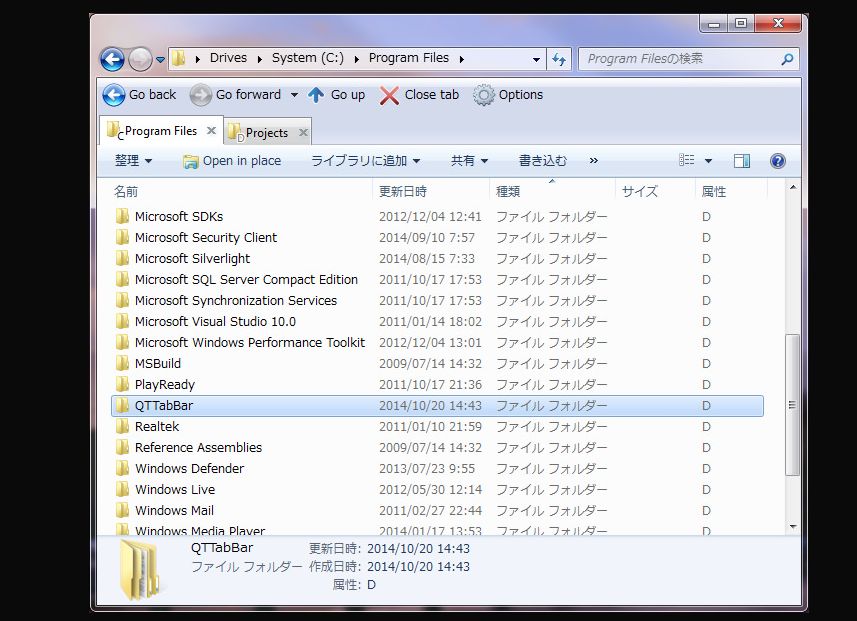Click the search magnifier icon
This screenshot has height=621, width=857.
point(787,59)
